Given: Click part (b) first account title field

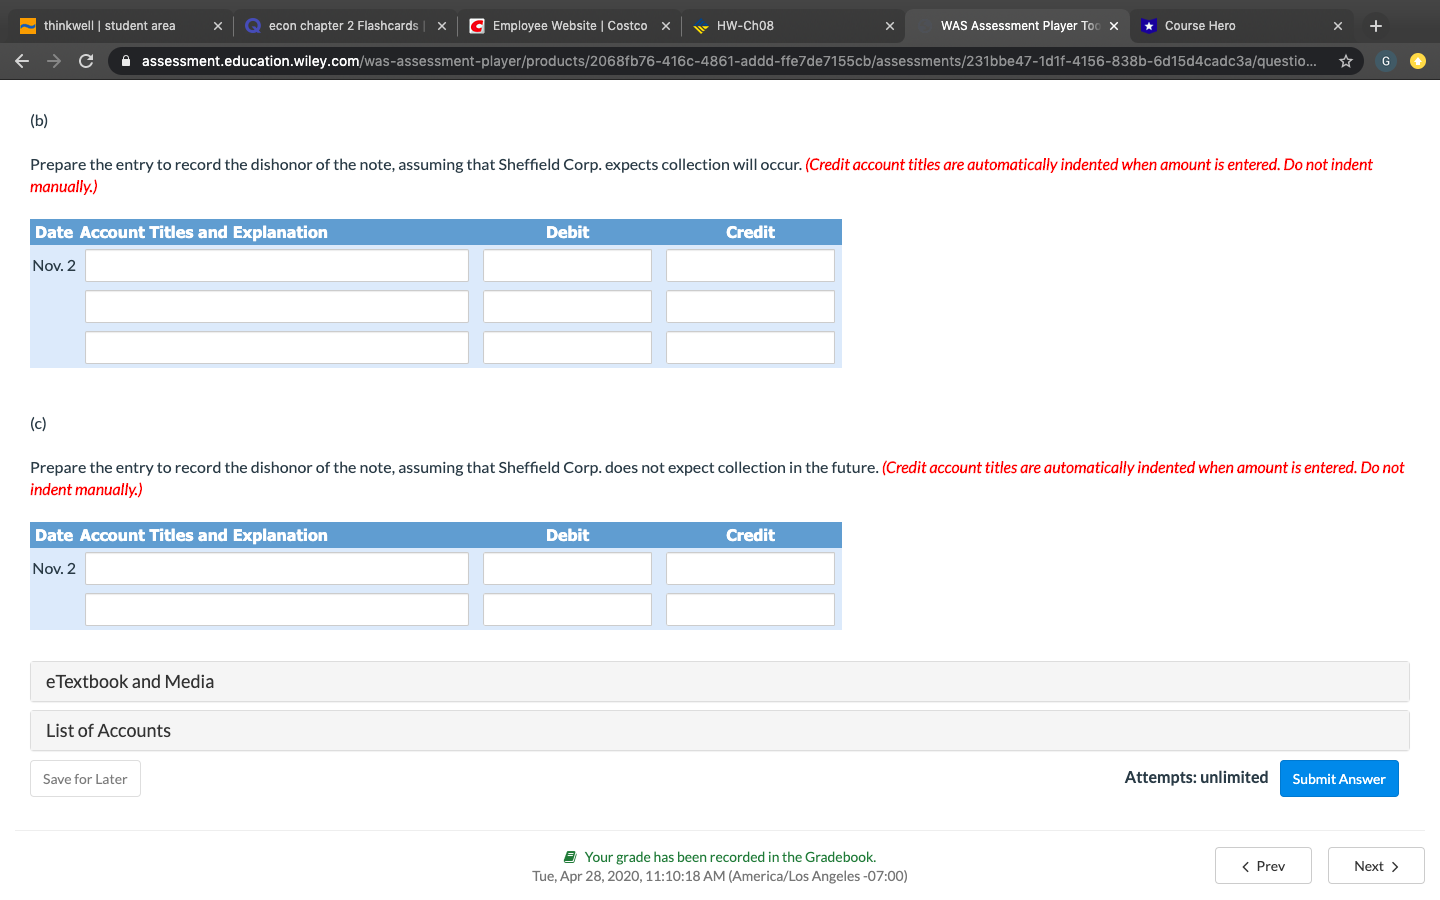Looking at the screenshot, I should (x=277, y=266).
